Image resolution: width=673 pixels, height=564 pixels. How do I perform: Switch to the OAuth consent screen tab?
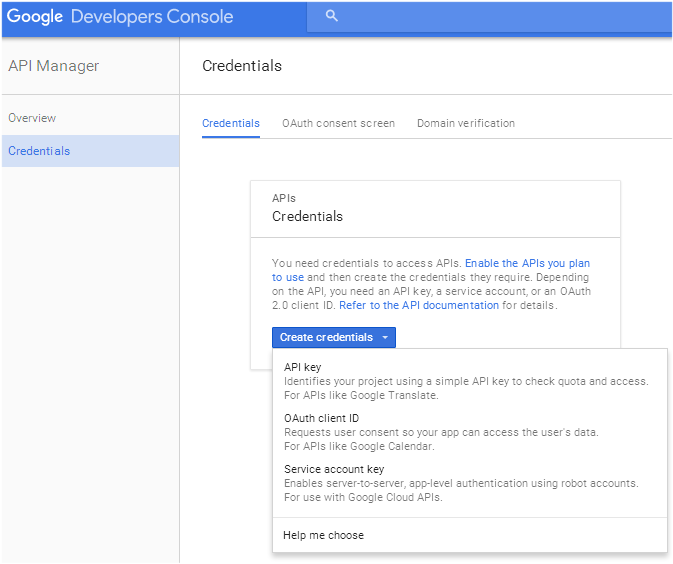[338, 123]
